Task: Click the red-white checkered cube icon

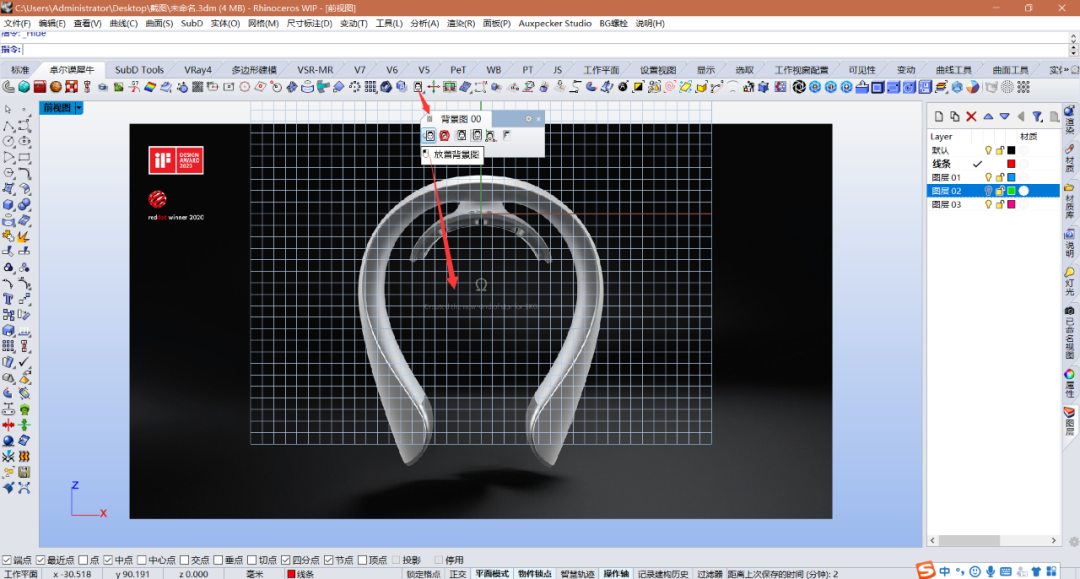Action: point(71,87)
